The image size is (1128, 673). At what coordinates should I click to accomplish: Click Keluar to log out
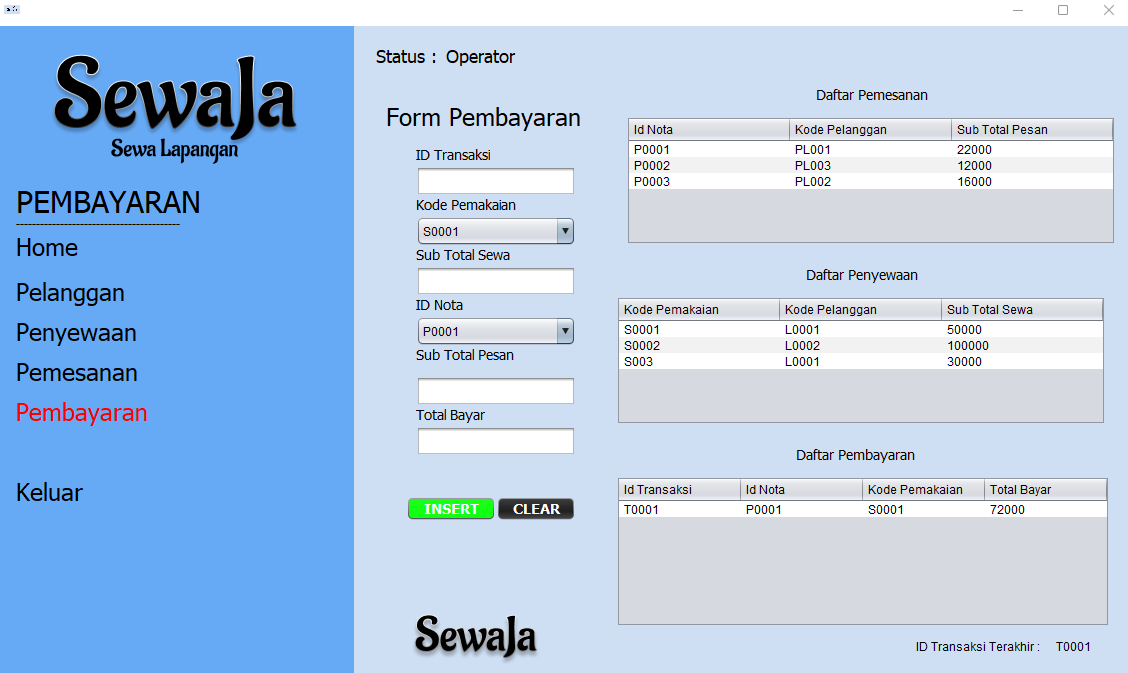pos(49,493)
